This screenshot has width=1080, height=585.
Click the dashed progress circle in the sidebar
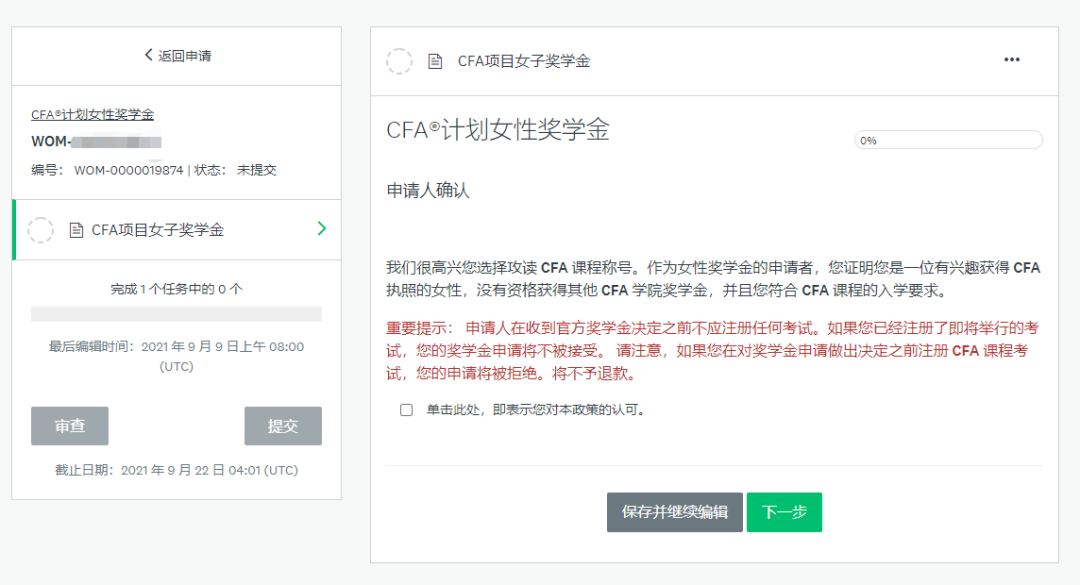pyautogui.click(x=40, y=230)
